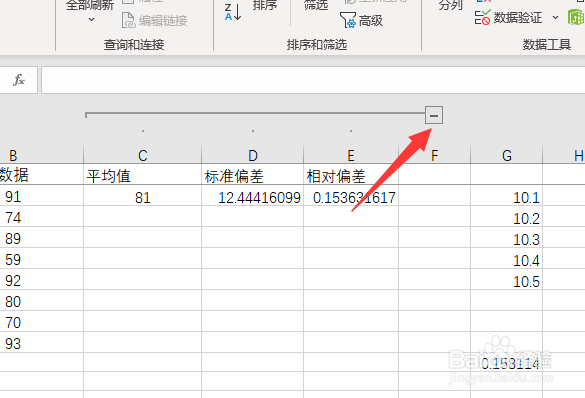585x398 pixels.
Task: Select the cell containing 12.44416099
Action: (x=253, y=195)
